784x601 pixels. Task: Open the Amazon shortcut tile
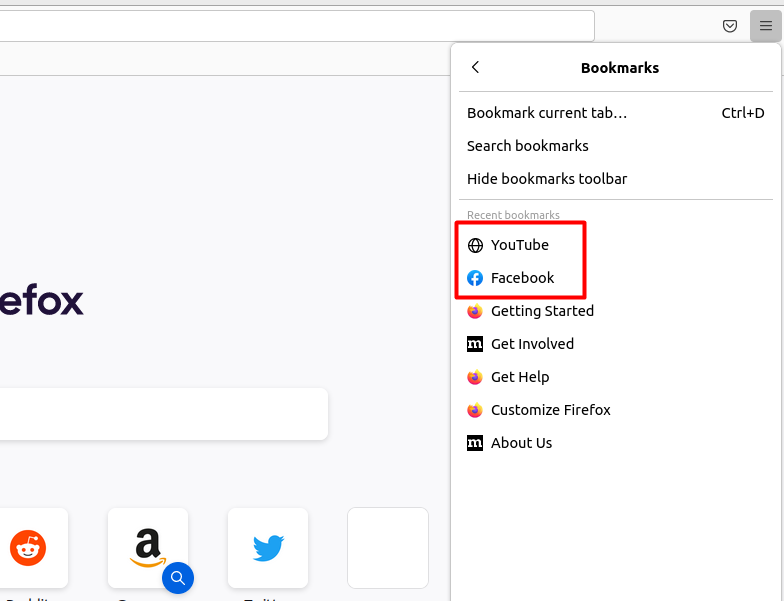pos(148,548)
